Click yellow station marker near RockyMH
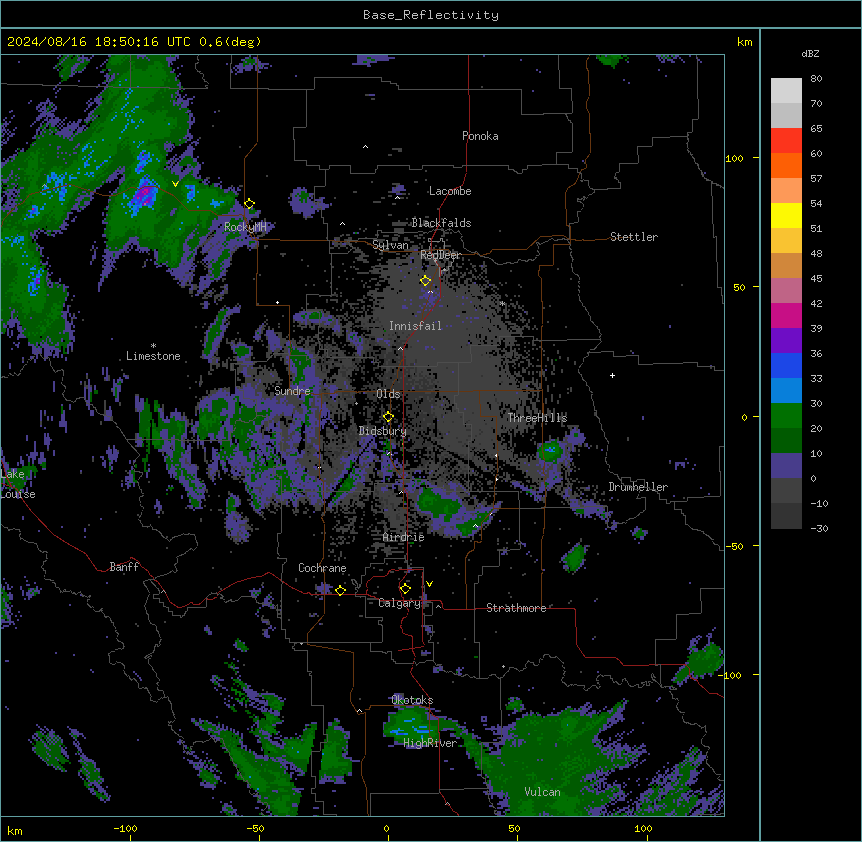Screen dimensions: 862x842 click(250, 204)
